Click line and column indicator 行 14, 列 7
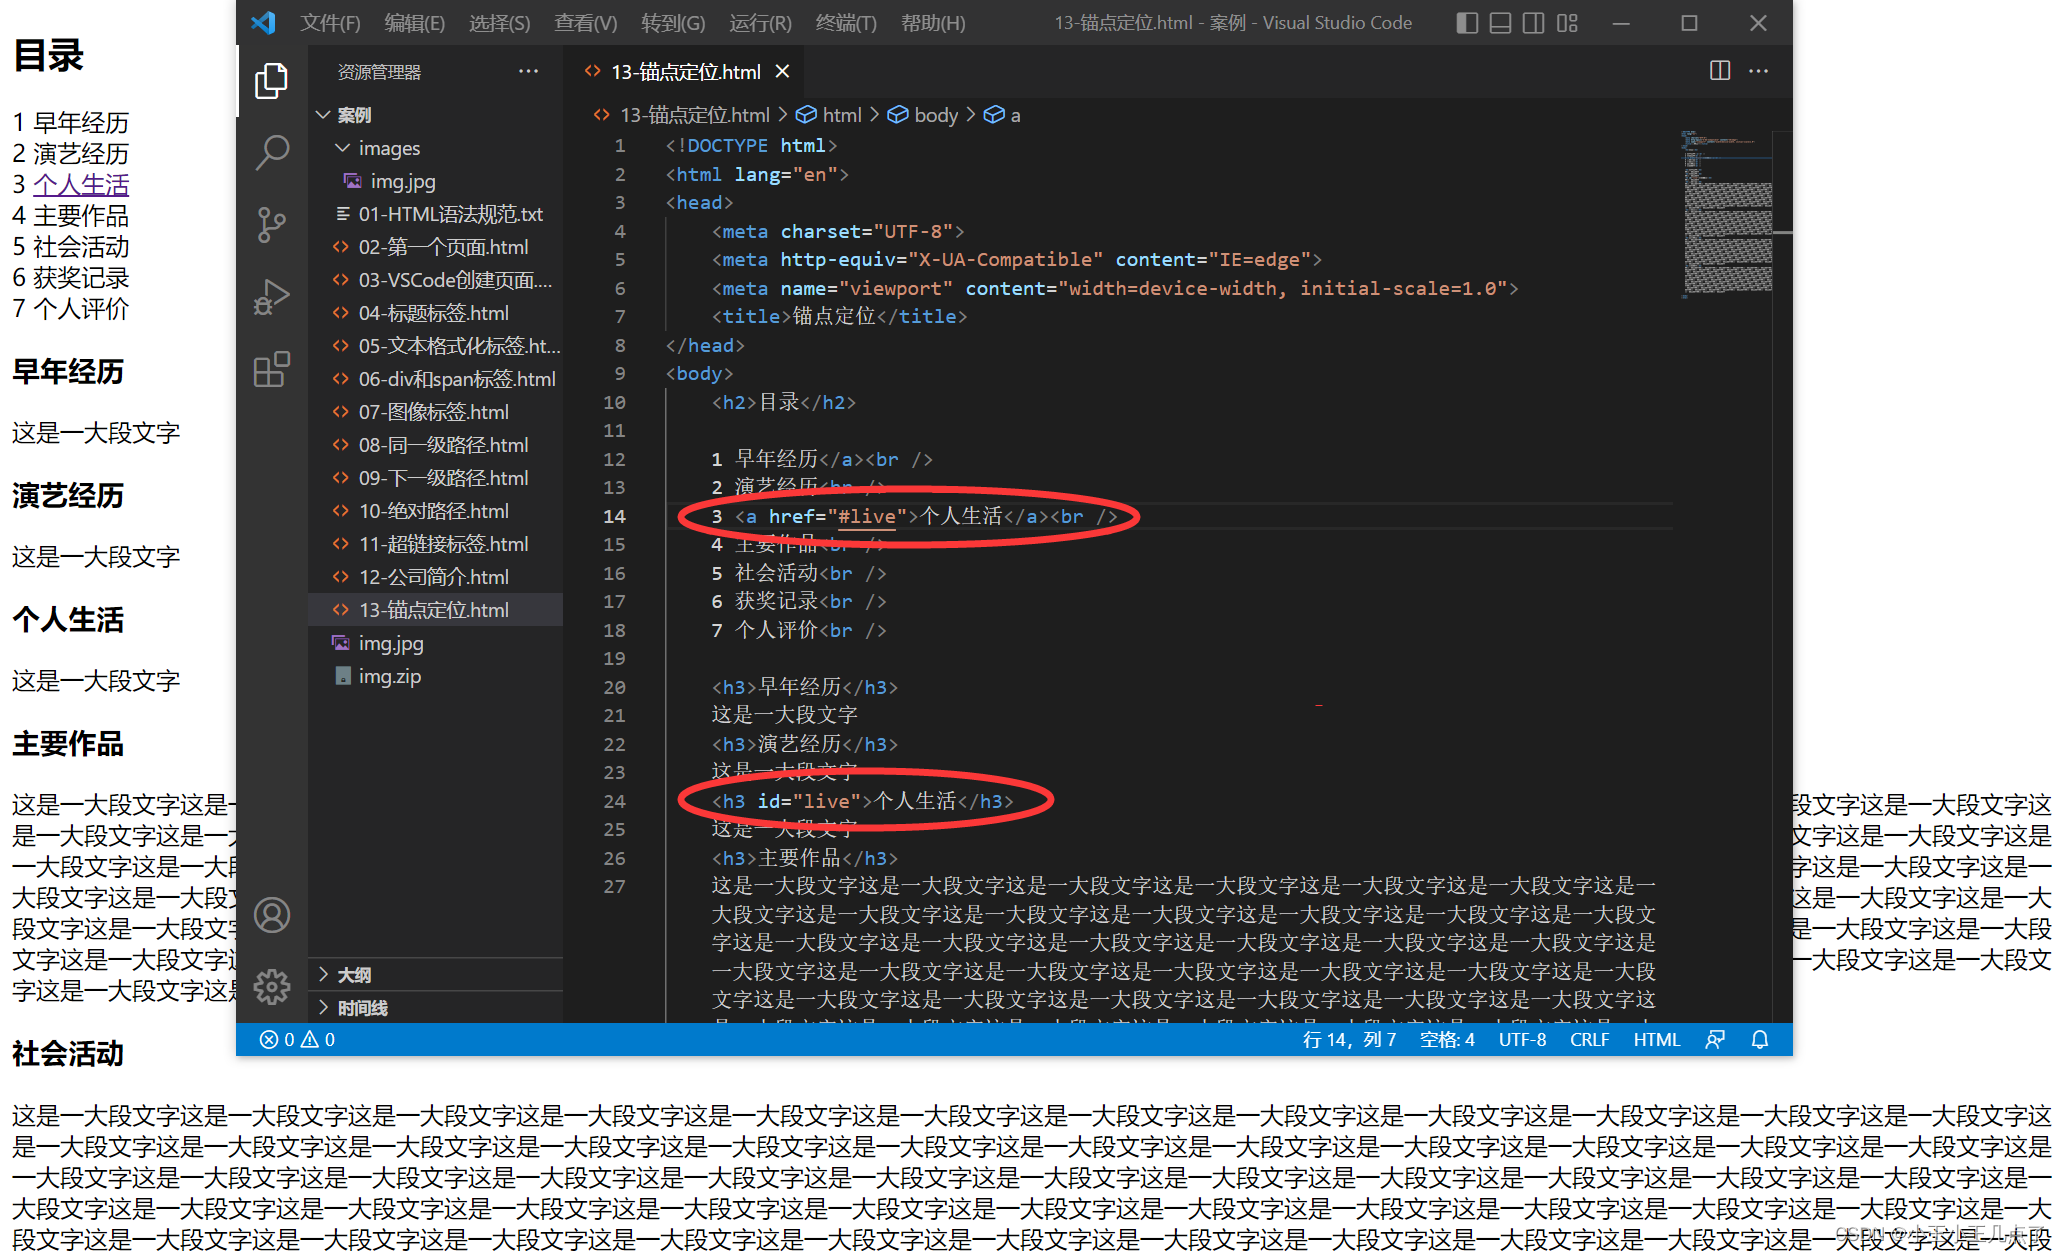 pyautogui.click(x=1349, y=1039)
